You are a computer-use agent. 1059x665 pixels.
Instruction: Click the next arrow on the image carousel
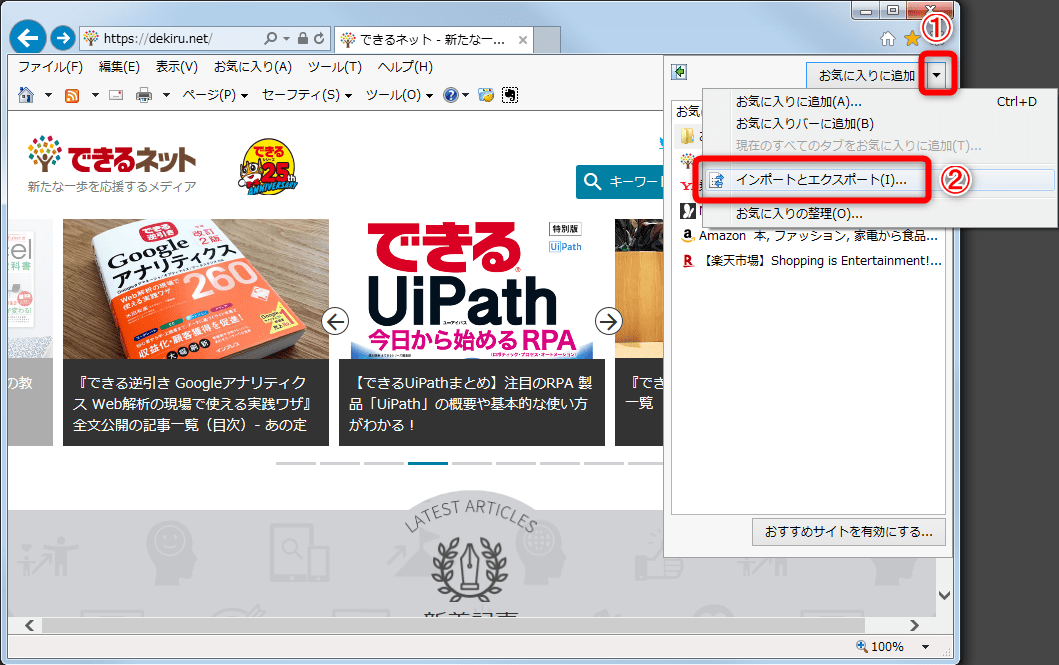pos(608,322)
